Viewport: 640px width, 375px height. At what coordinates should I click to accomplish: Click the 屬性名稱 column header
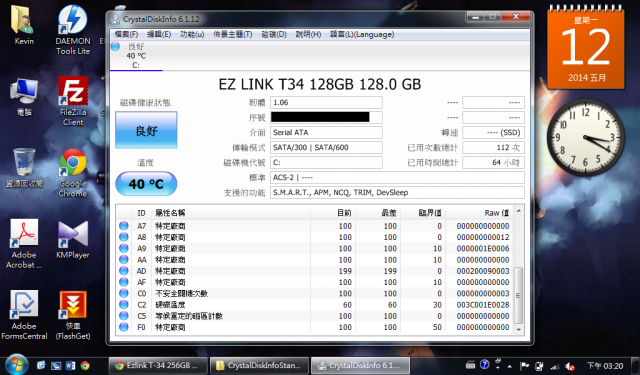(x=231, y=213)
